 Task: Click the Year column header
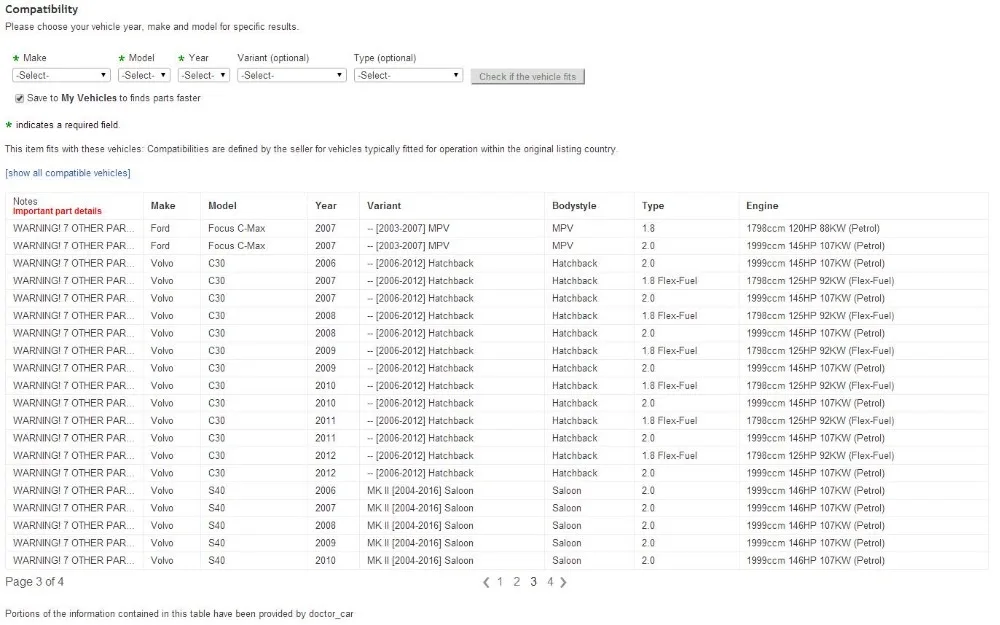coord(325,205)
